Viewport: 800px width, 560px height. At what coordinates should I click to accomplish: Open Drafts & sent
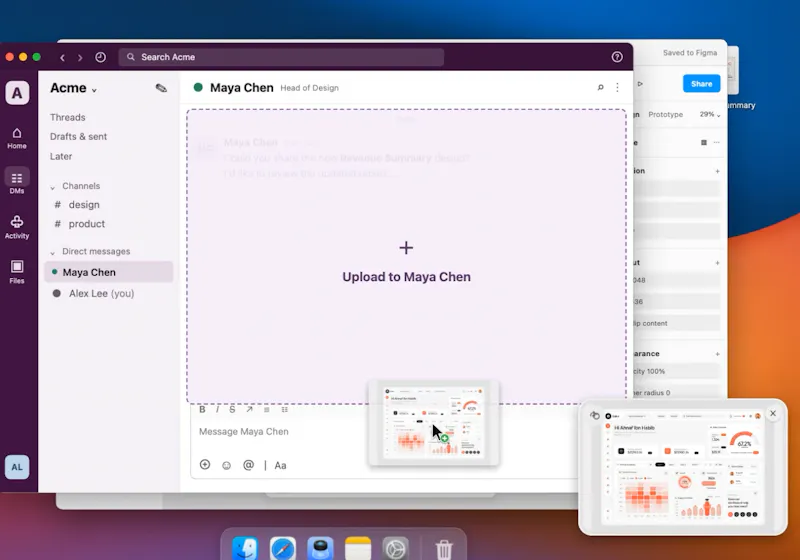pyautogui.click(x=79, y=137)
